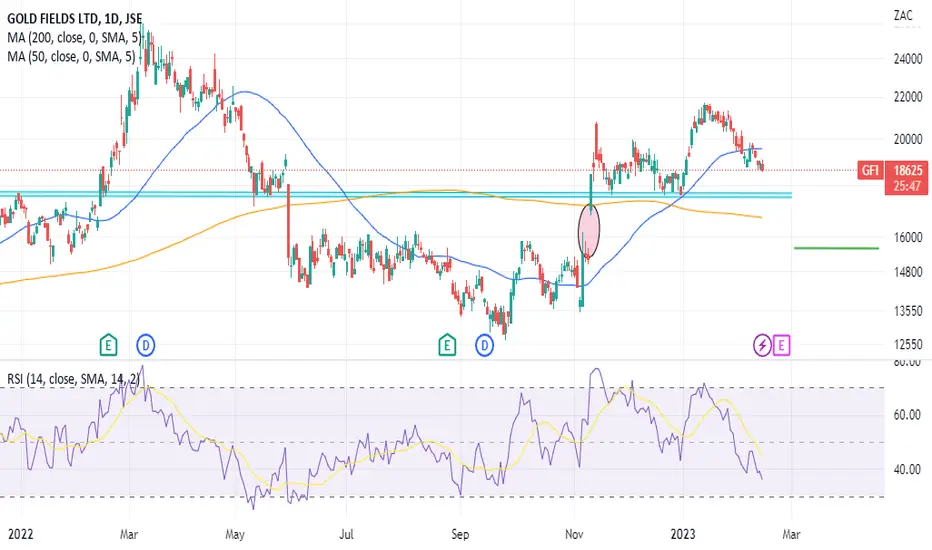
Task: Click the pink upcoming earnings 'E' marker
Action: (781, 345)
